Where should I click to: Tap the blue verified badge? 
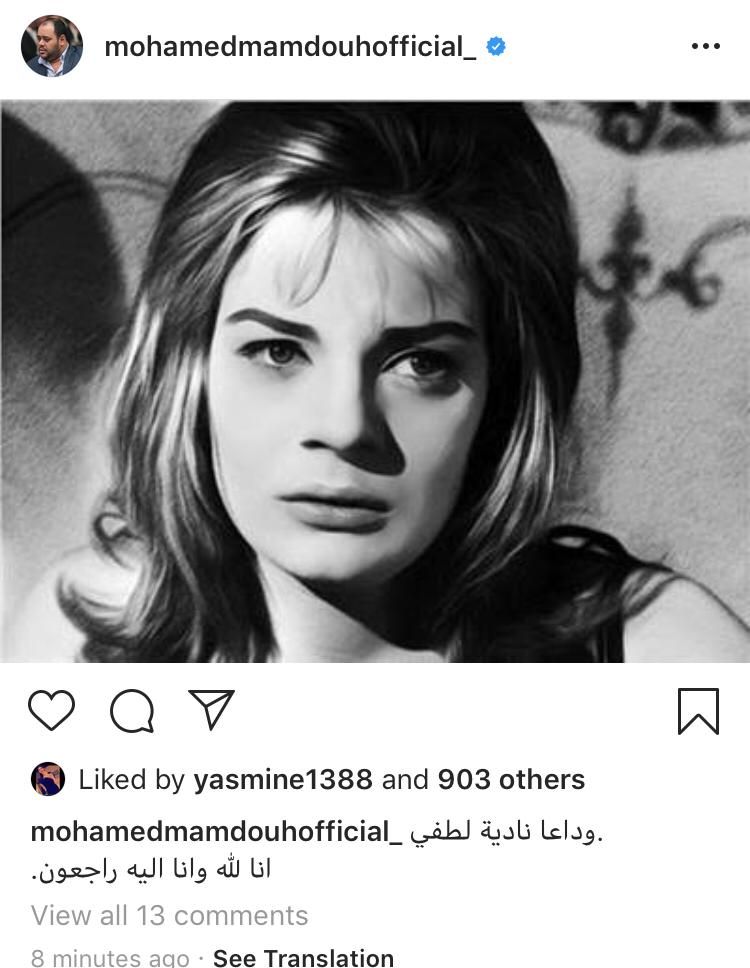point(496,46)
